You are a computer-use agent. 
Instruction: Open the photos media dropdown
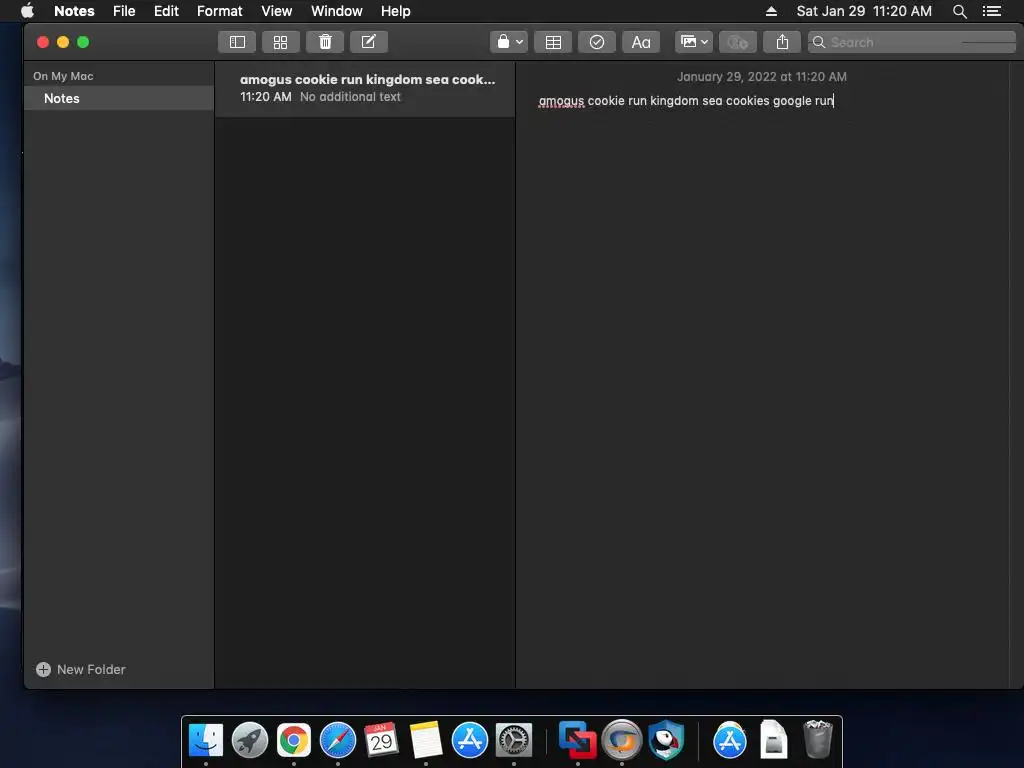click(x=694, y=42)
